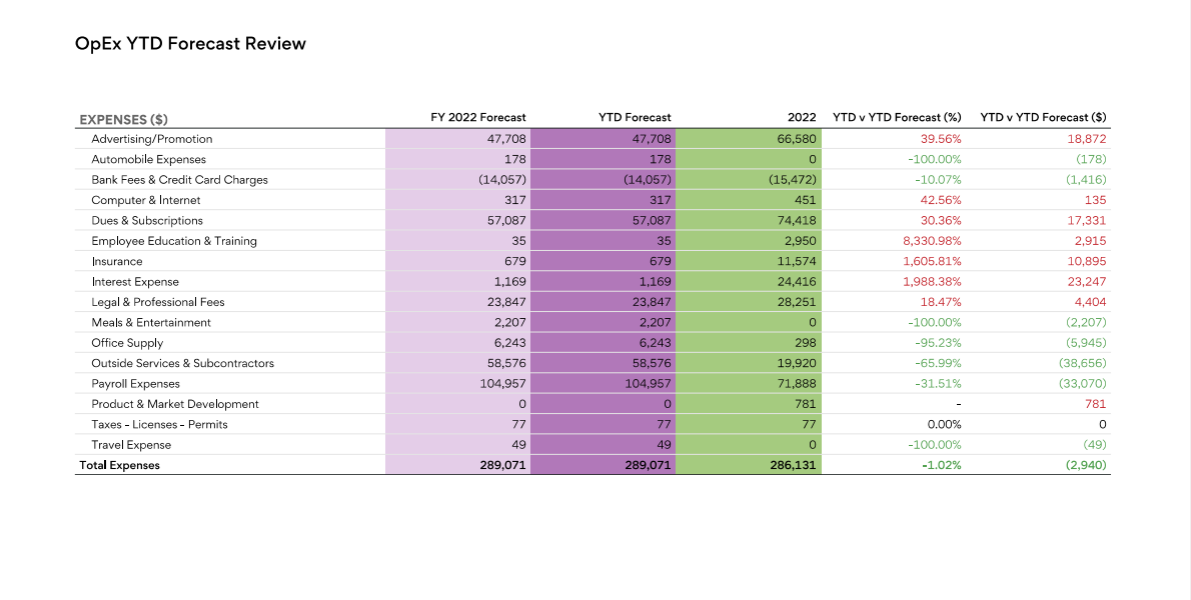Select the Total Expenses row label
The image size is (1191, 600).
point(119,465)
